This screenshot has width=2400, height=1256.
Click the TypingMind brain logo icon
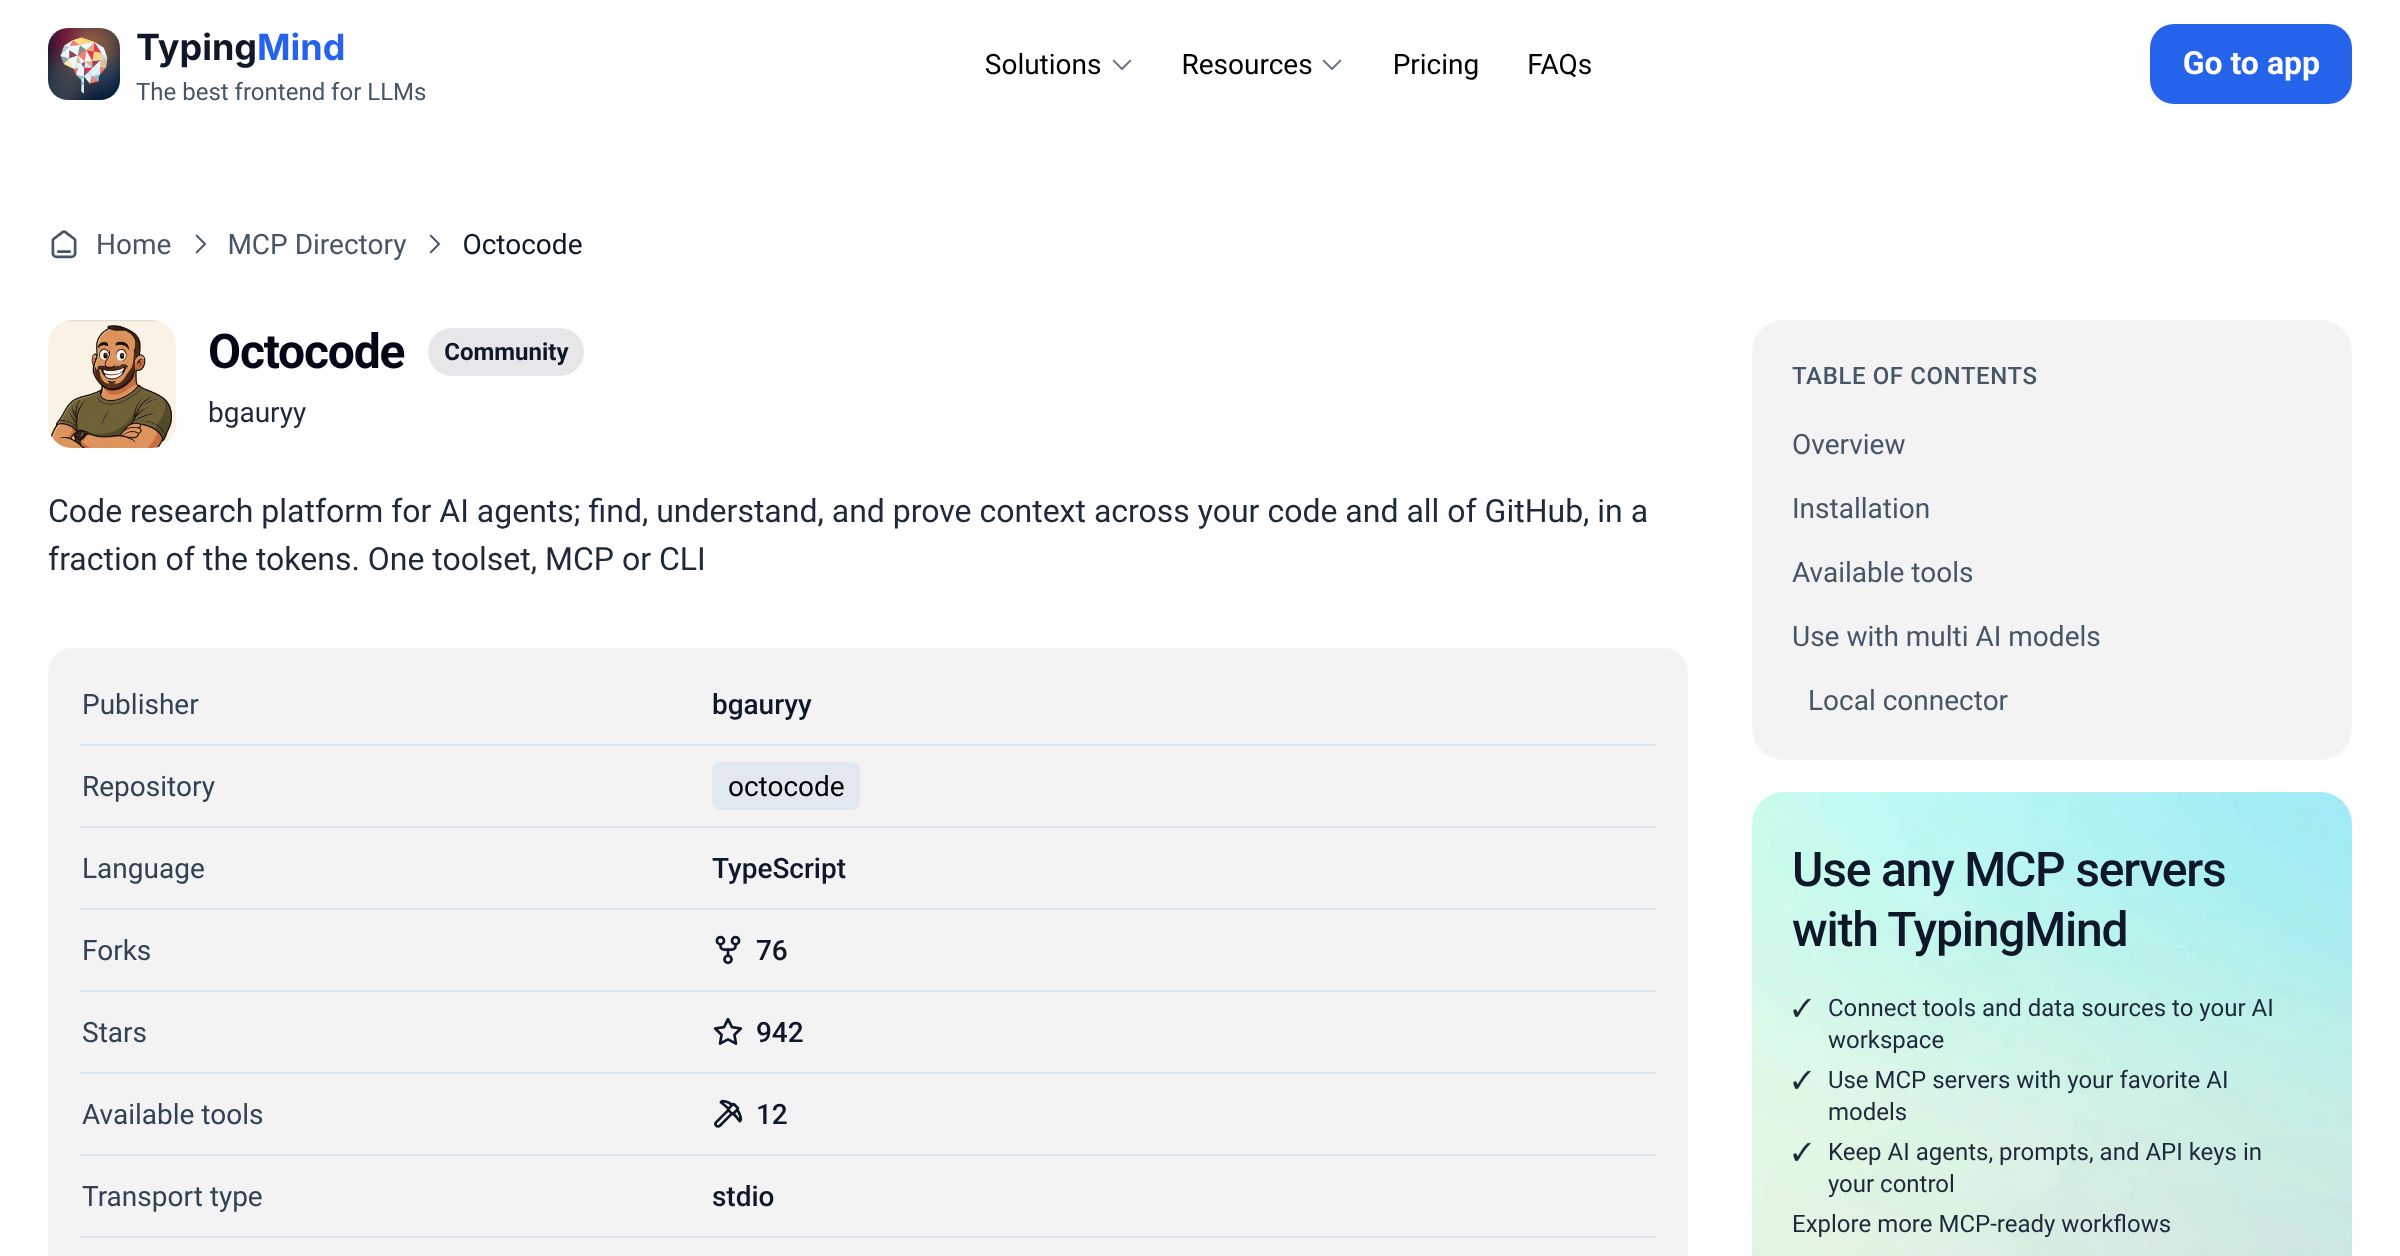84,64
